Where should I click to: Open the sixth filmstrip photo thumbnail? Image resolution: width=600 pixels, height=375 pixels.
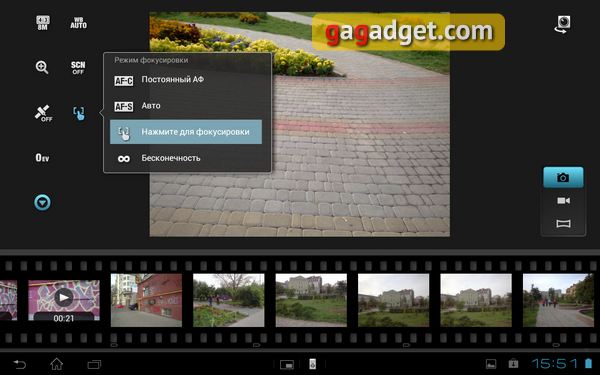[x=476, y=300]
